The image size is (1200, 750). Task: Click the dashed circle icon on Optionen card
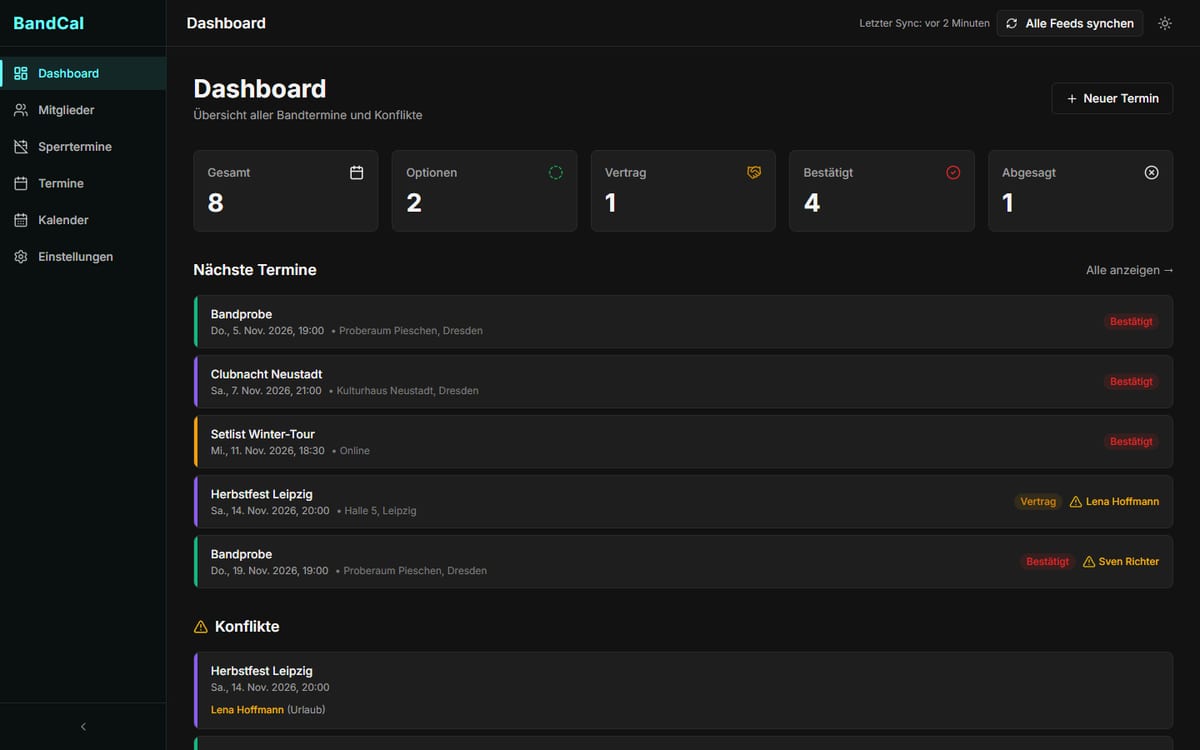556,173
